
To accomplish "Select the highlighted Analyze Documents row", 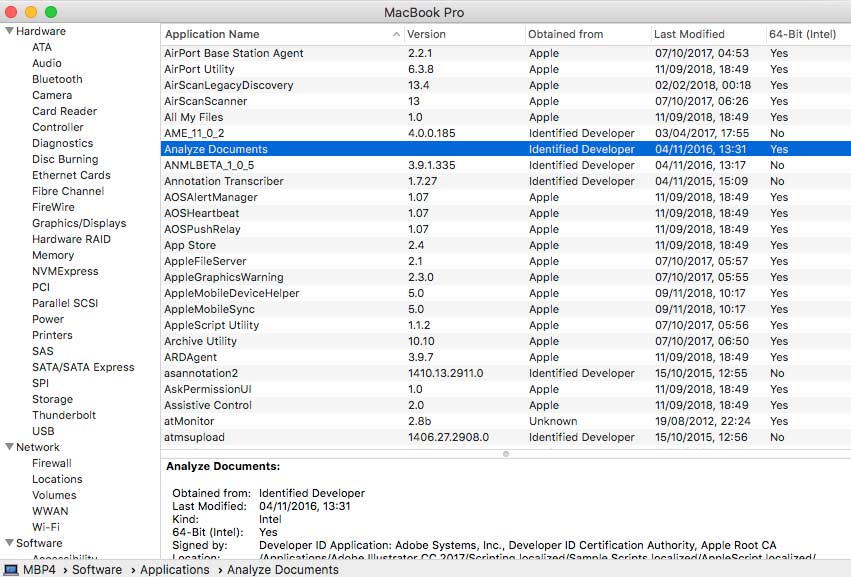I will tap(506, 149).
